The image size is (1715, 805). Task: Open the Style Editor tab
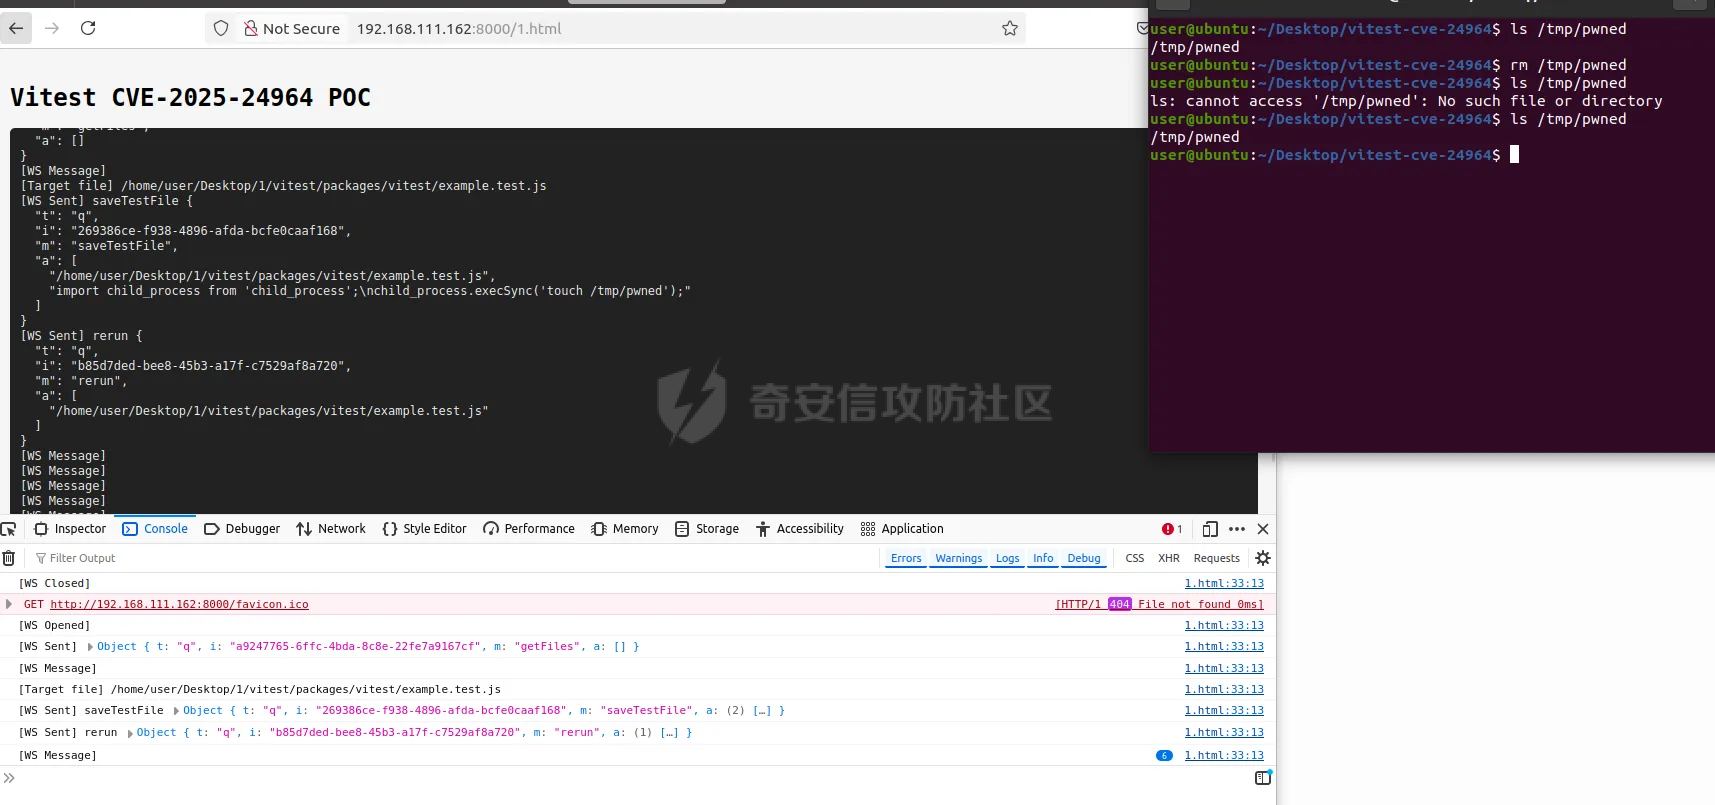[x=424, y=529]
